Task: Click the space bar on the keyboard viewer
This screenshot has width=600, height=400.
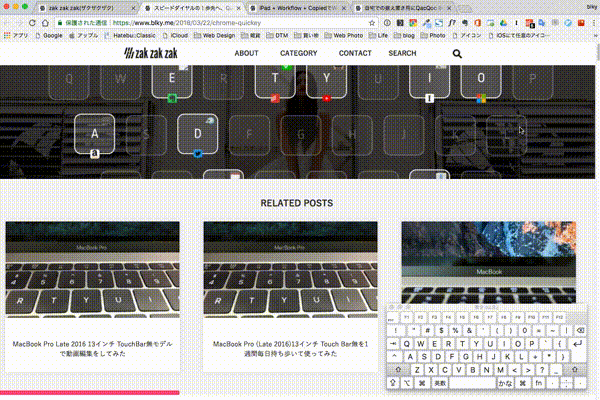Action: 473,383
